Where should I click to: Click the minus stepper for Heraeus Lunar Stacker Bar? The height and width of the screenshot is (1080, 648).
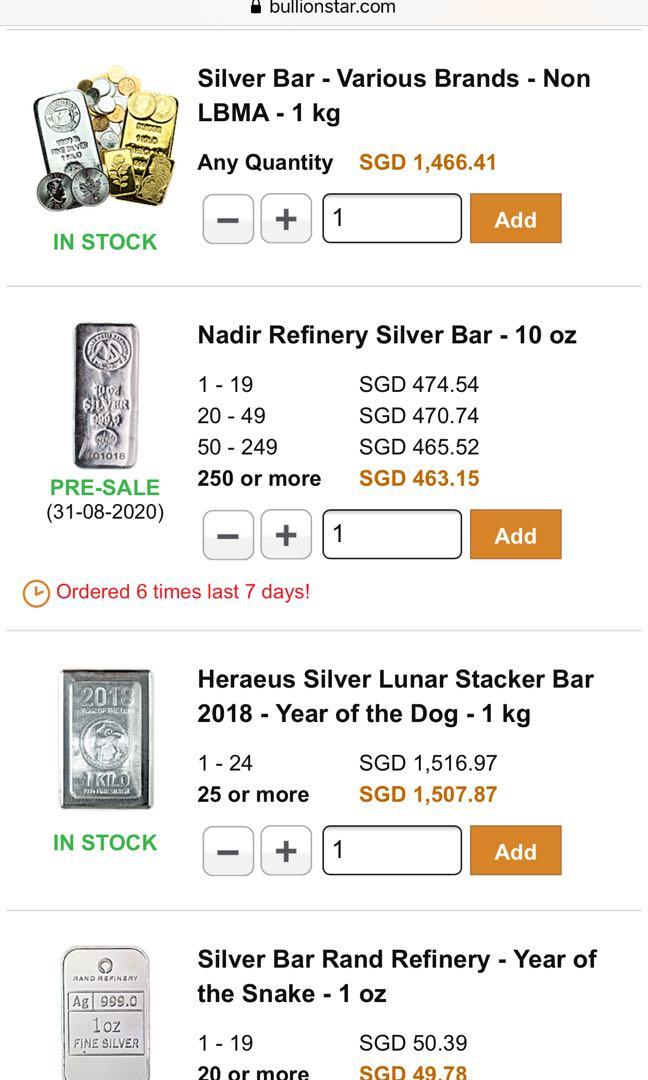point(227,851)
